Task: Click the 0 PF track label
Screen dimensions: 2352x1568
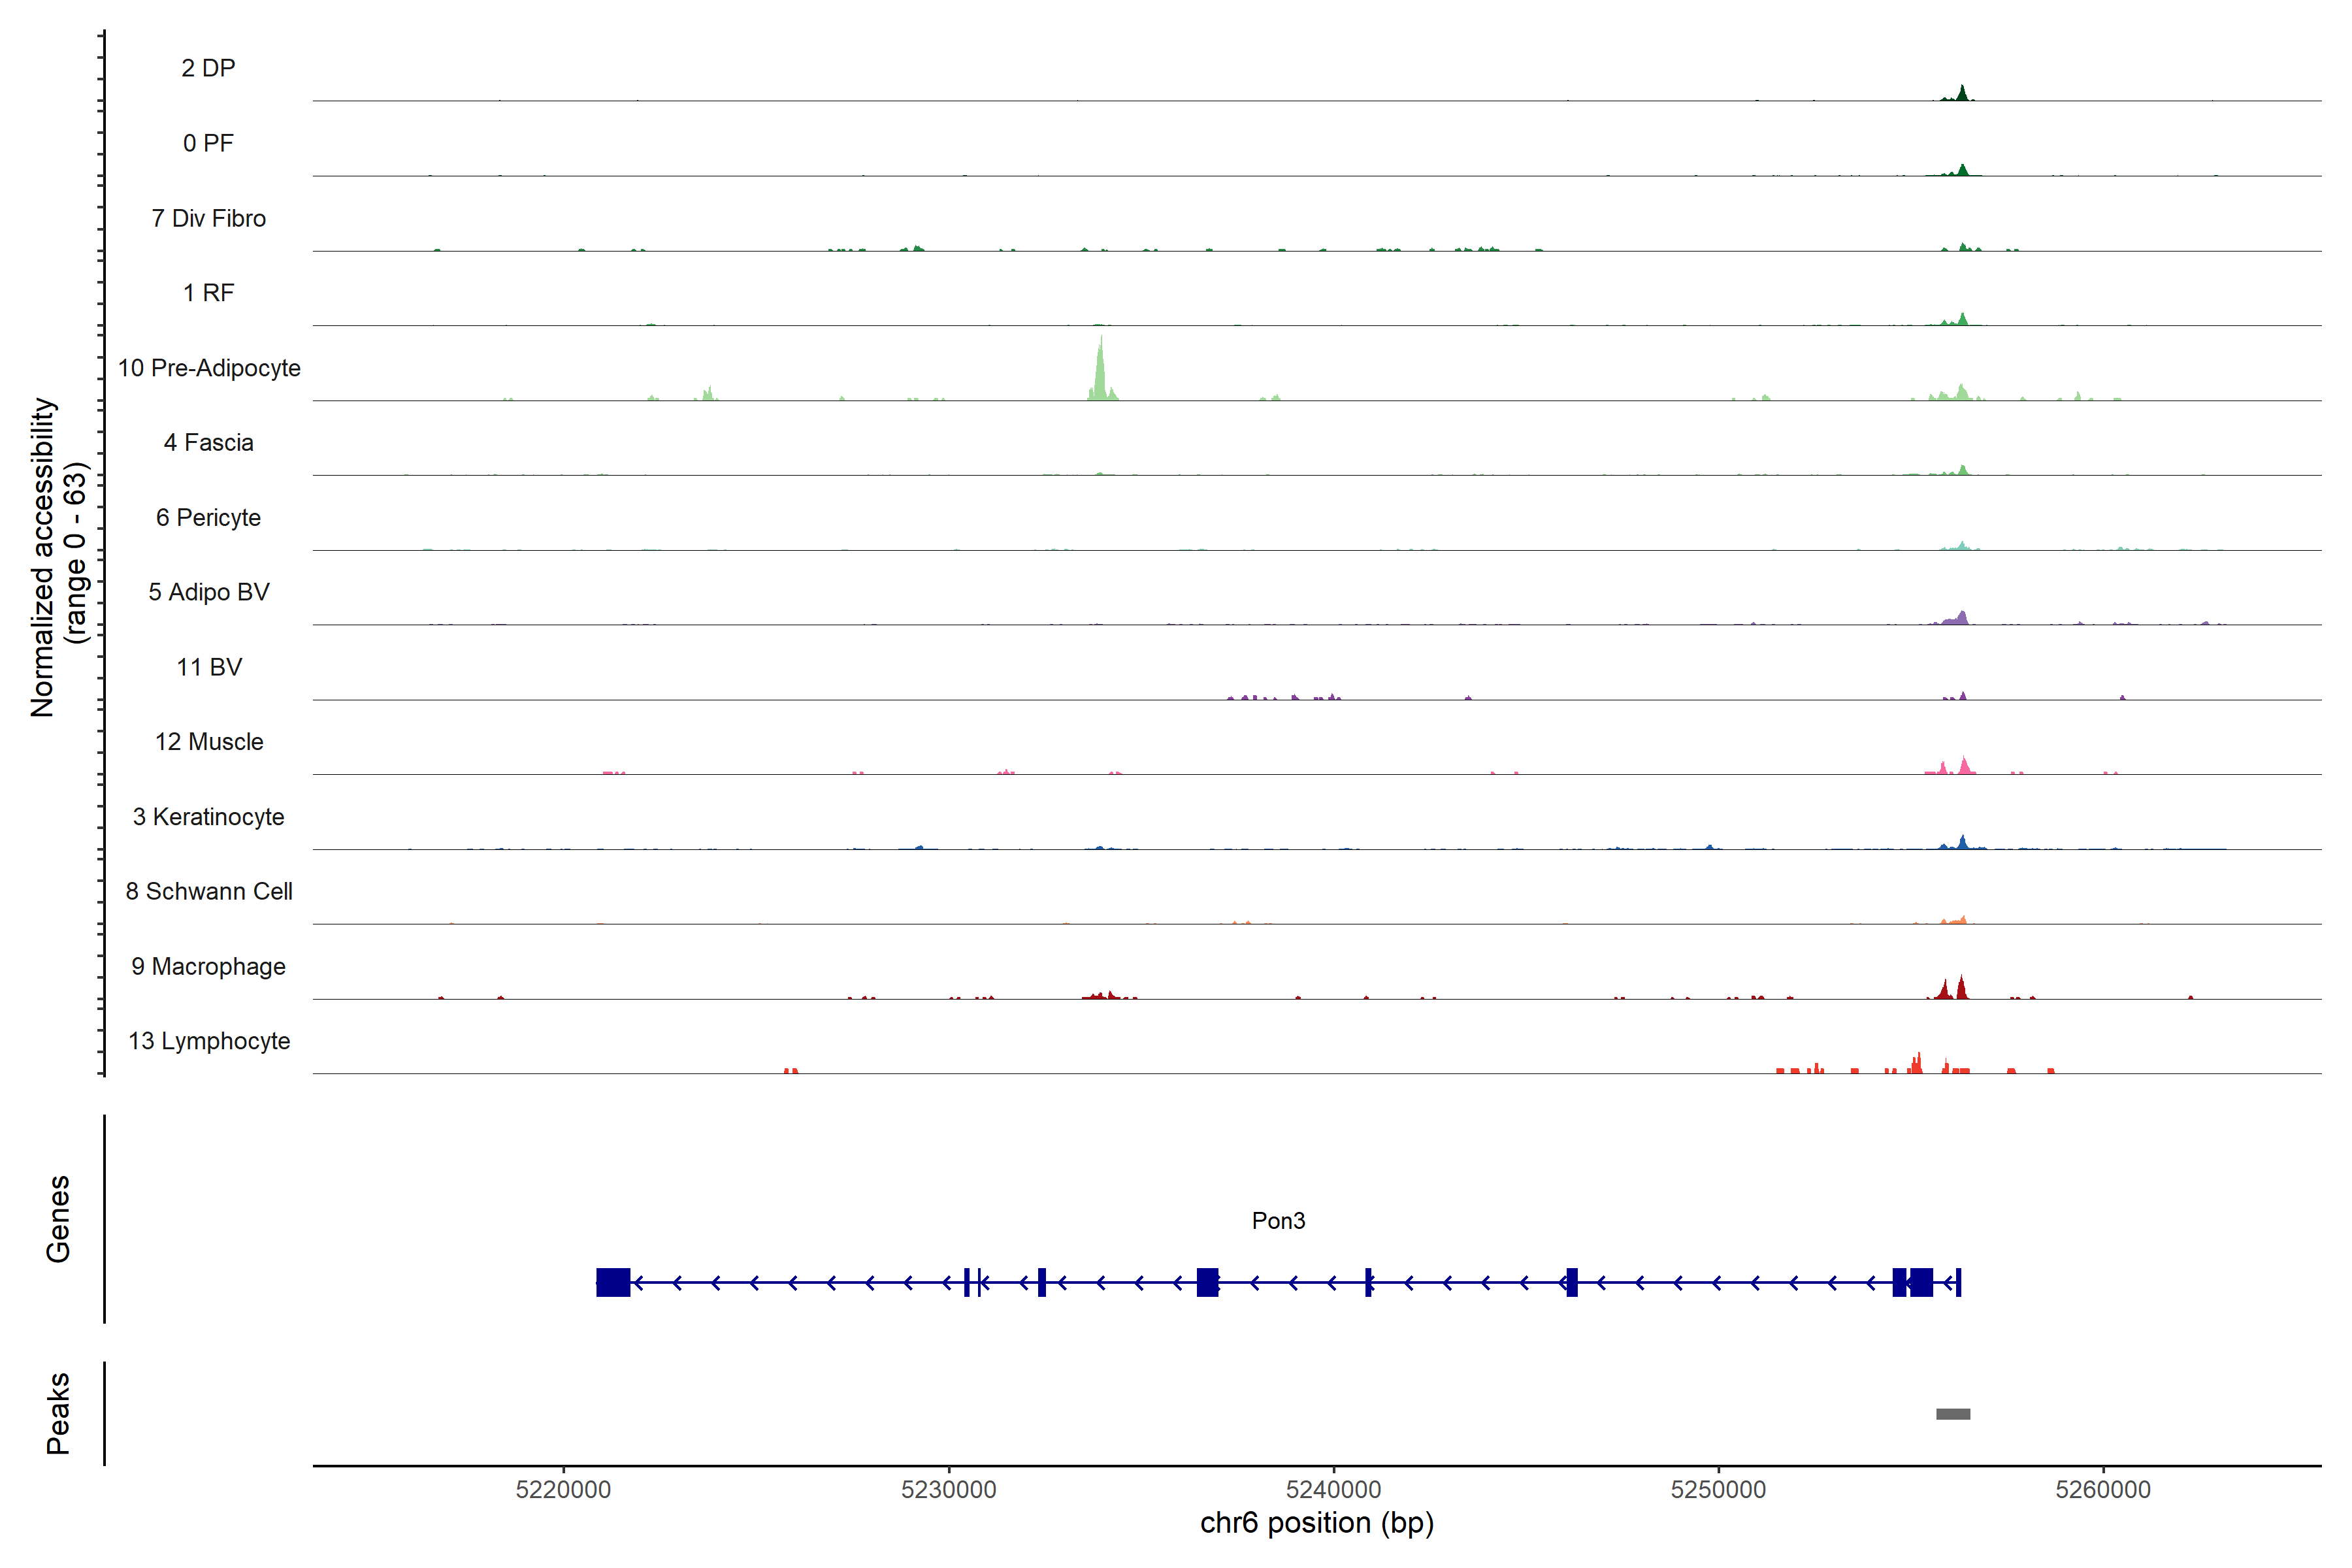Action: tap(208, 143)
